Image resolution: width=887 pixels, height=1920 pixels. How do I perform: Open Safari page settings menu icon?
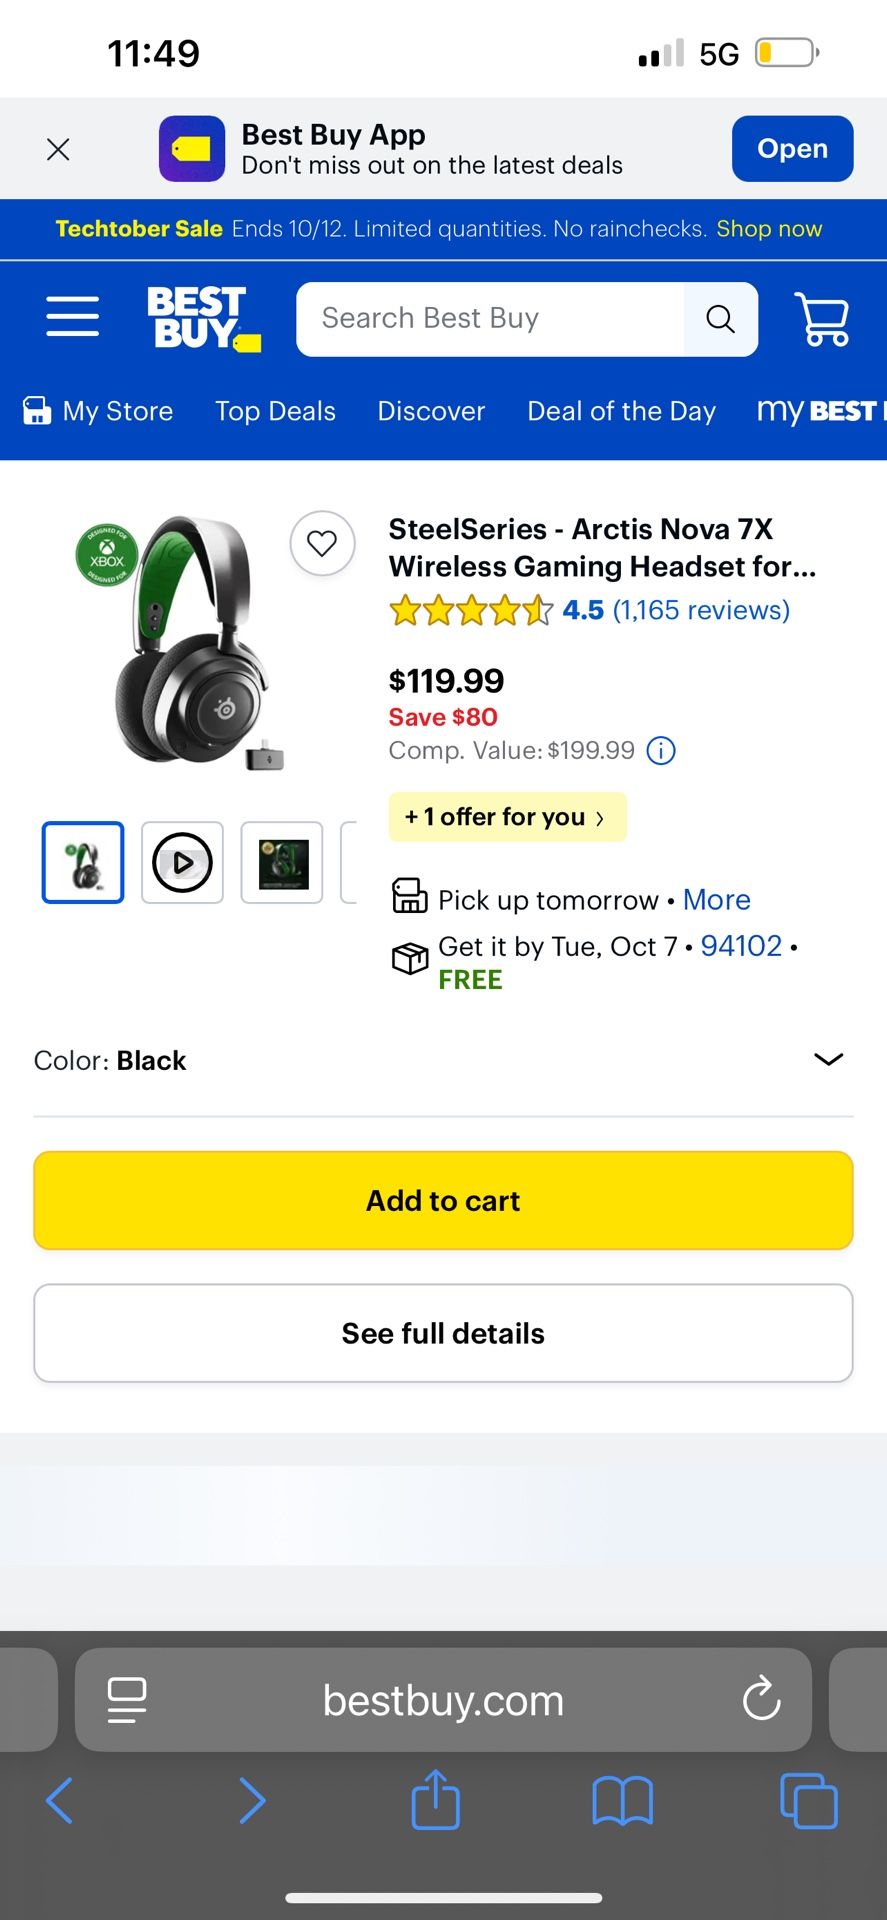pyautogui.click(x=127, y=1699)
